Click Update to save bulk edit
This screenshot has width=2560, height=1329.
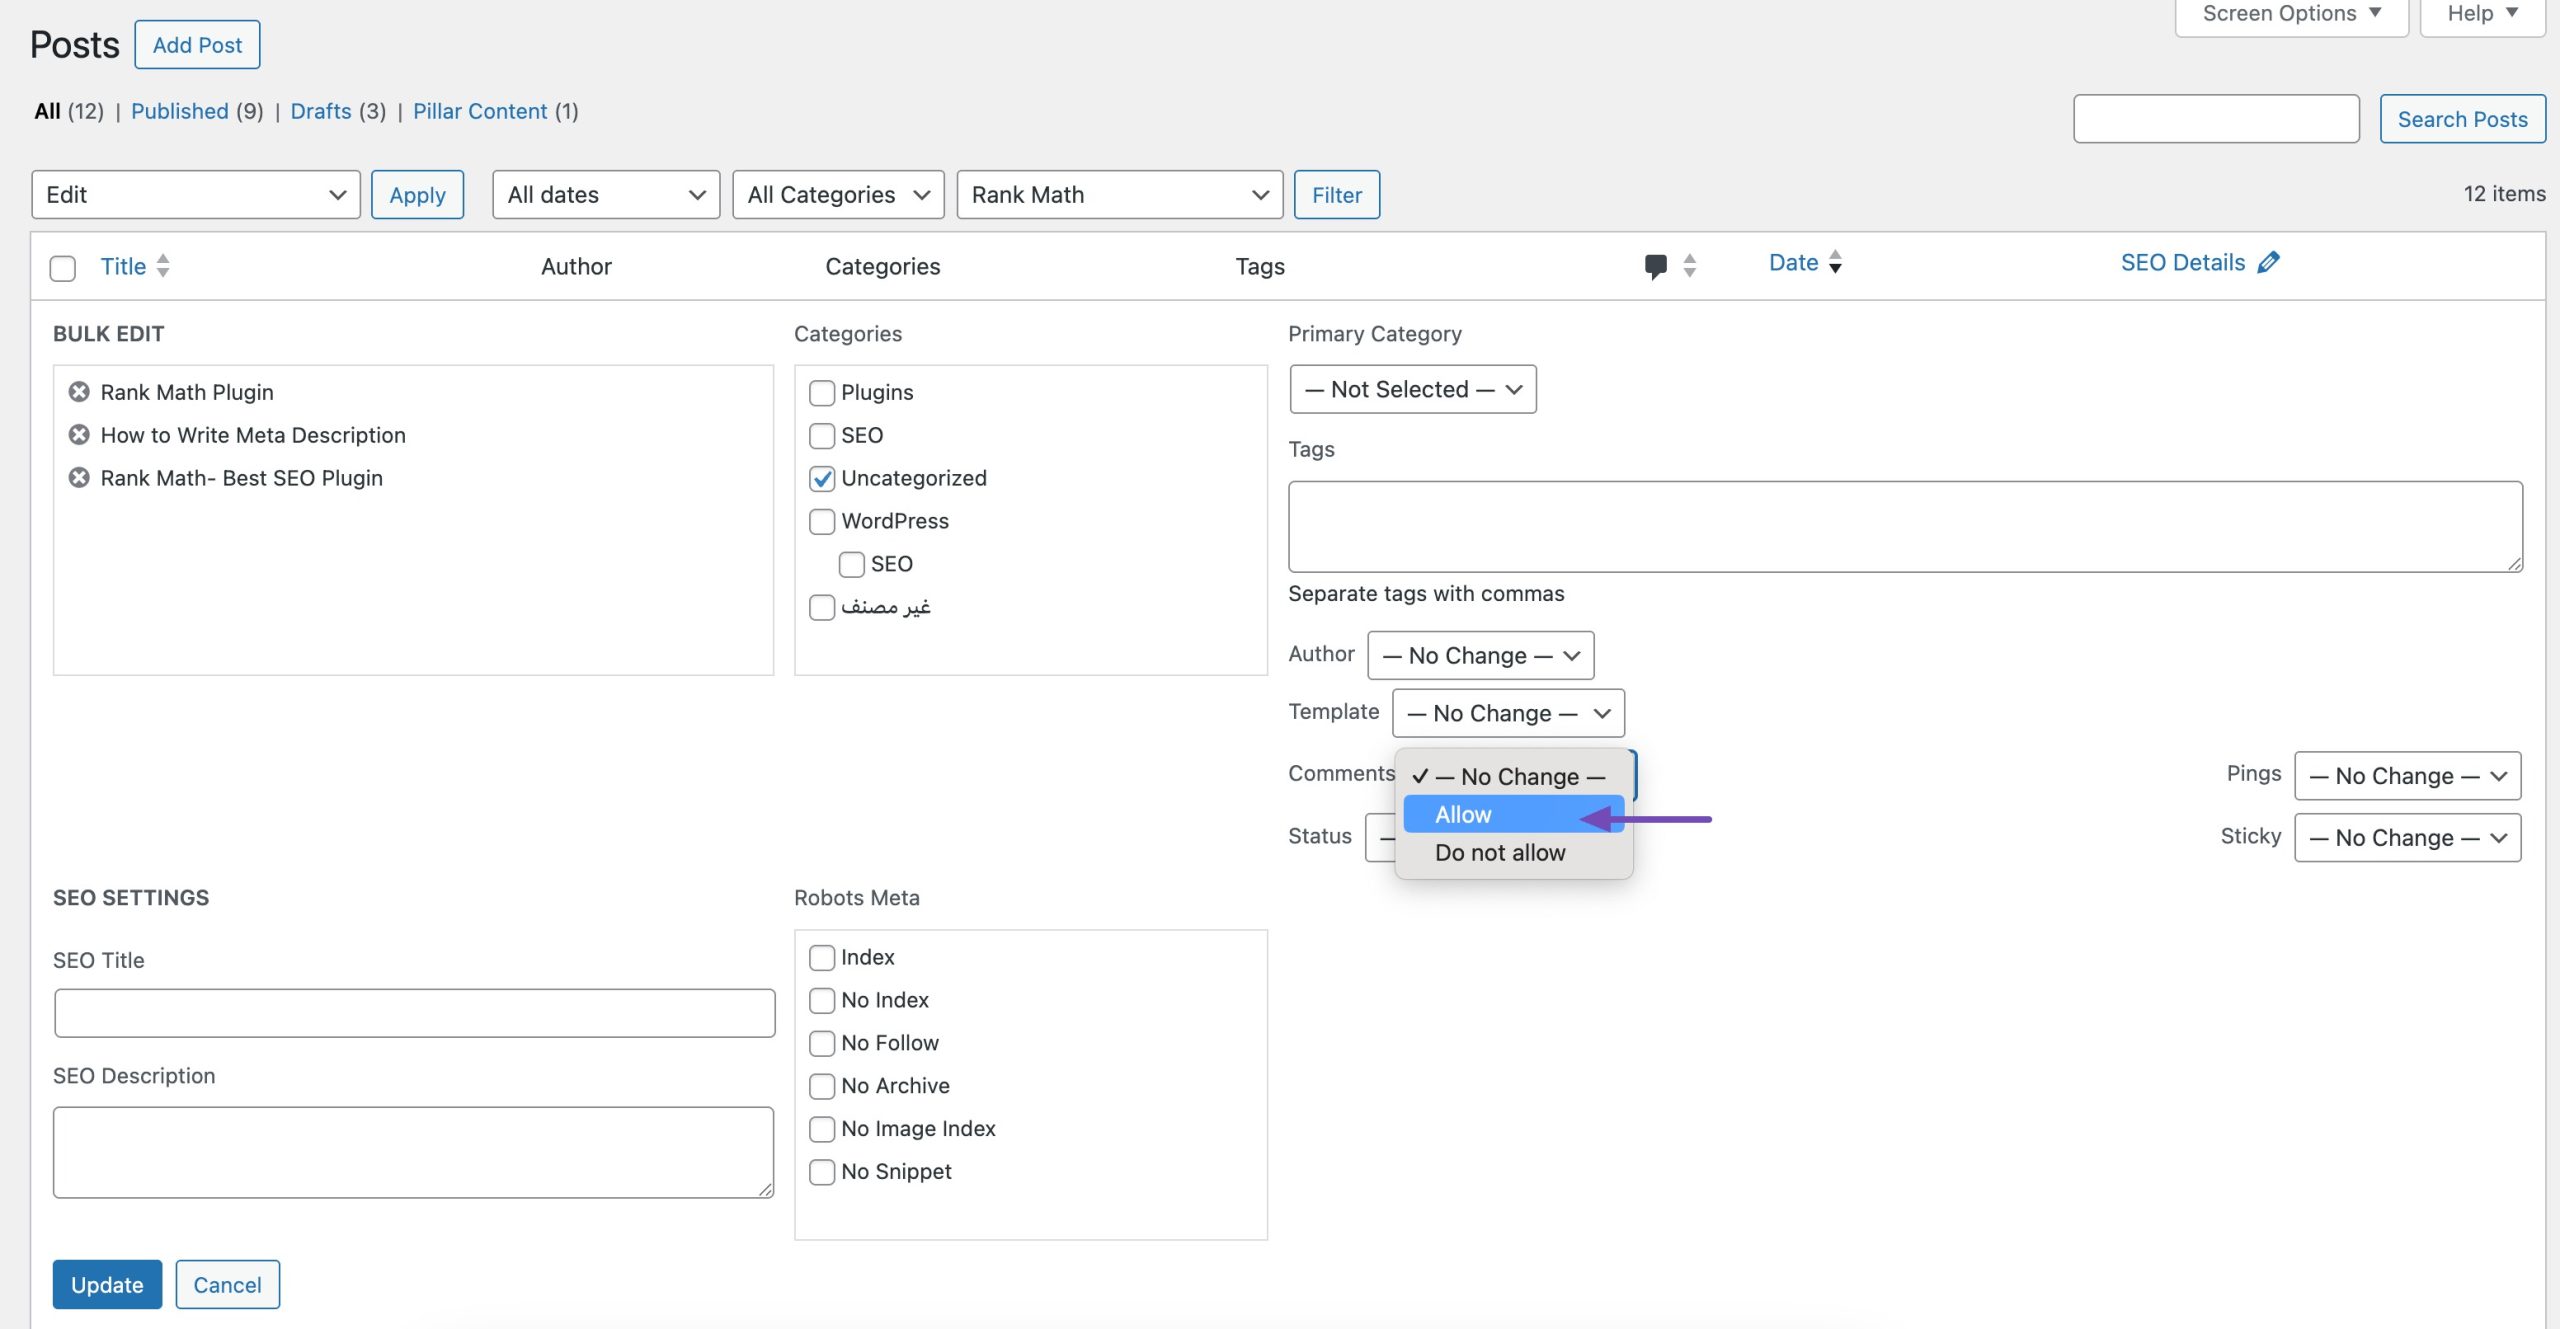tap(107, 1285)
